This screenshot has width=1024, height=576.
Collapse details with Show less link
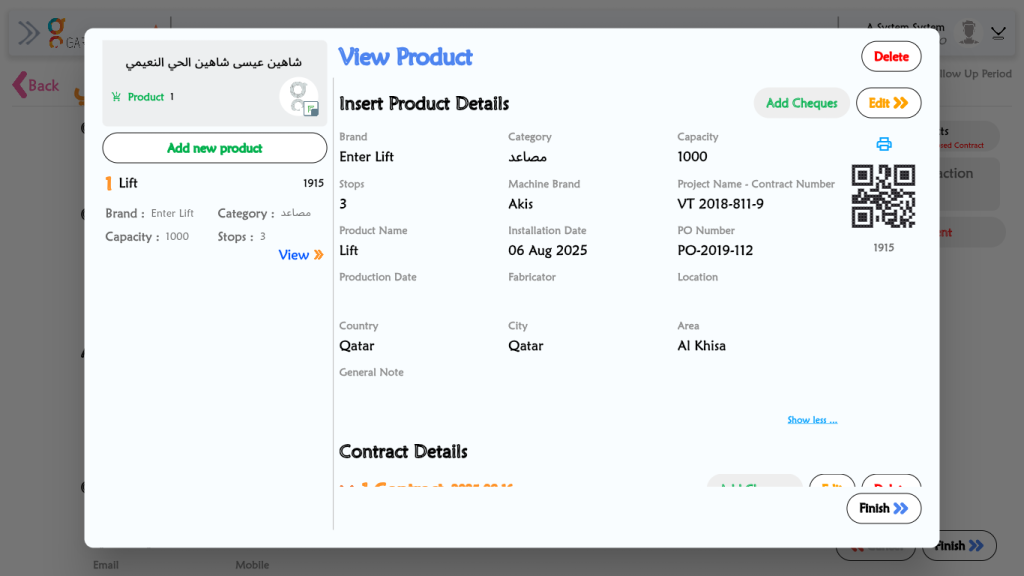point(812,420)
